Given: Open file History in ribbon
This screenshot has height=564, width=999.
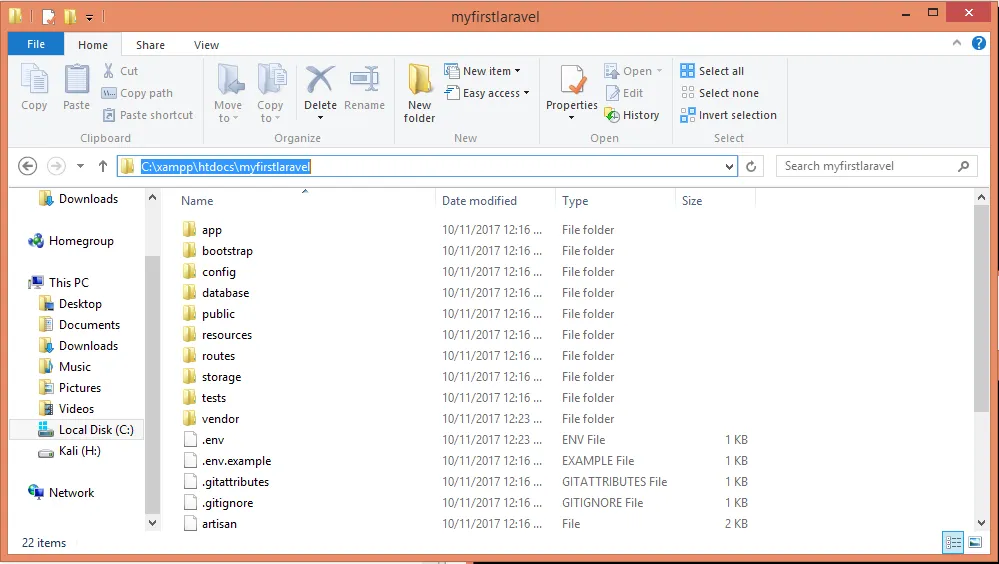Looking at the screenshot, I should (632, 115).
